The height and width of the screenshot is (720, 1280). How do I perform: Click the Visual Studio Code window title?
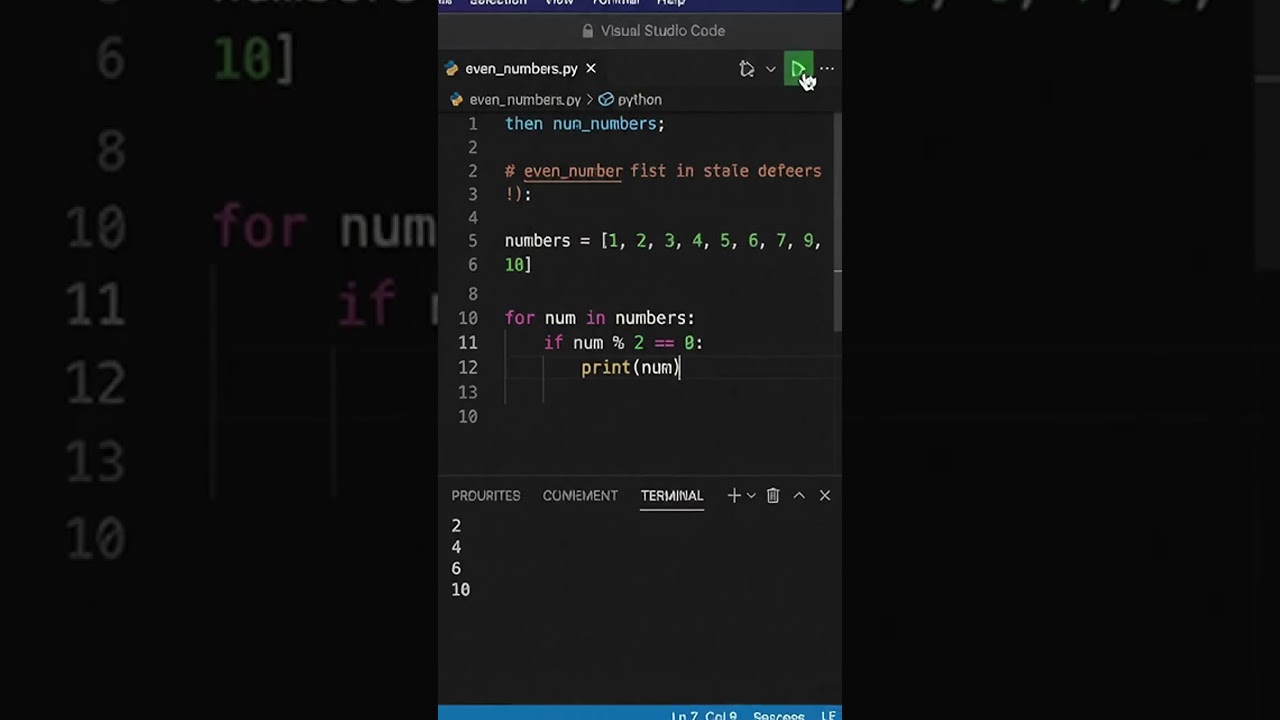click(663, 31)
